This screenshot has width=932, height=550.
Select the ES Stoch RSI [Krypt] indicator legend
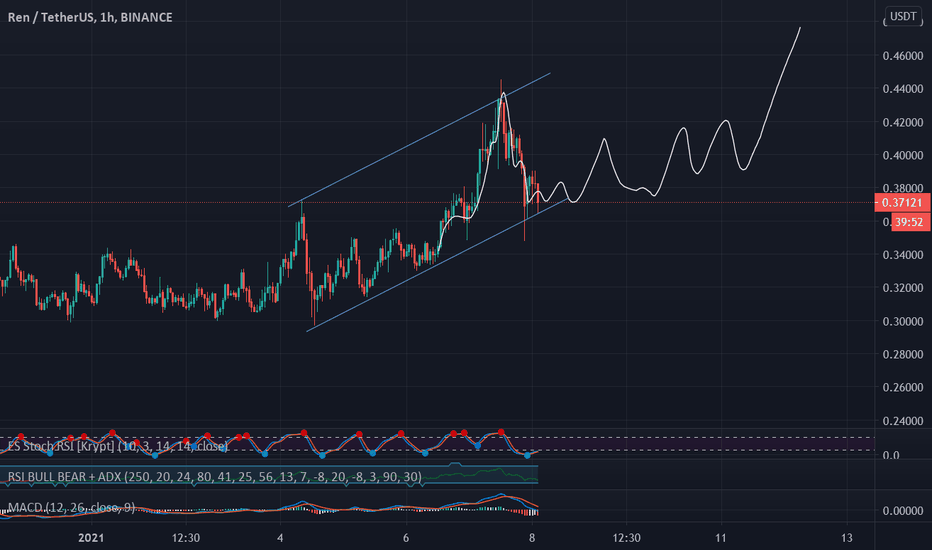tap(118, 446)
